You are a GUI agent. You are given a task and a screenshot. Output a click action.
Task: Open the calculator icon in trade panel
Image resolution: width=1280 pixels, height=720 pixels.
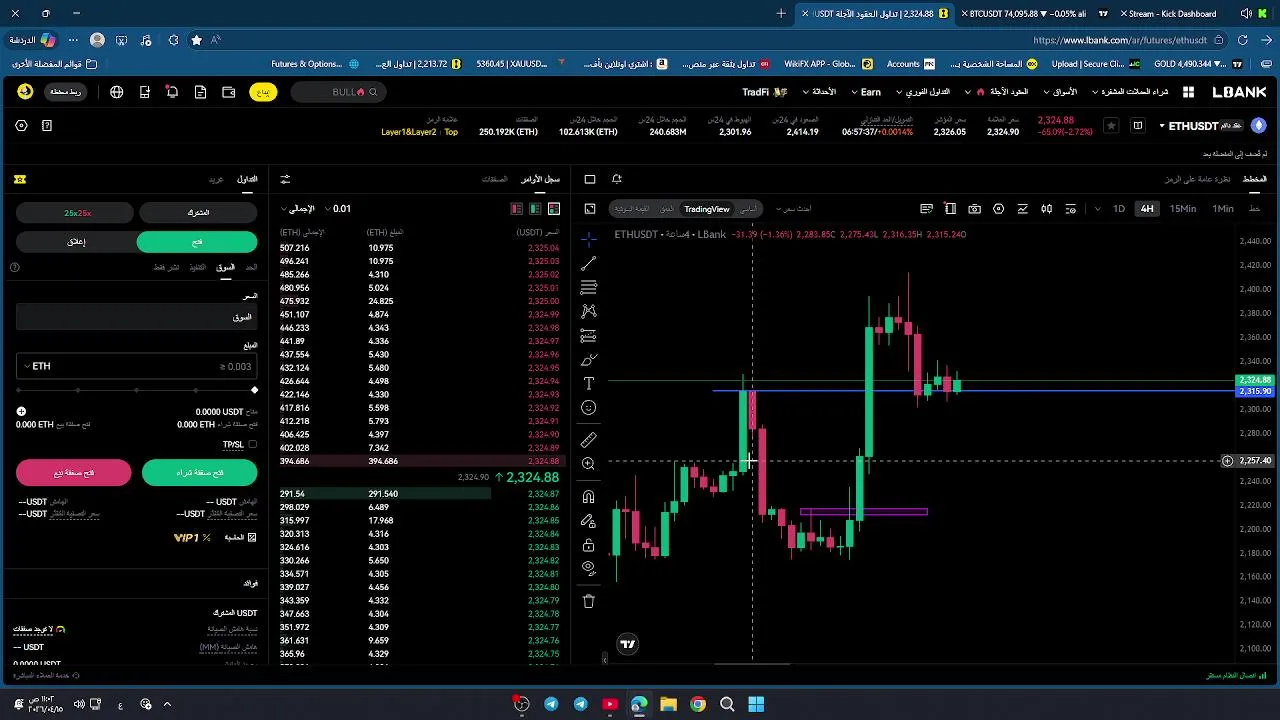point(252,537)
